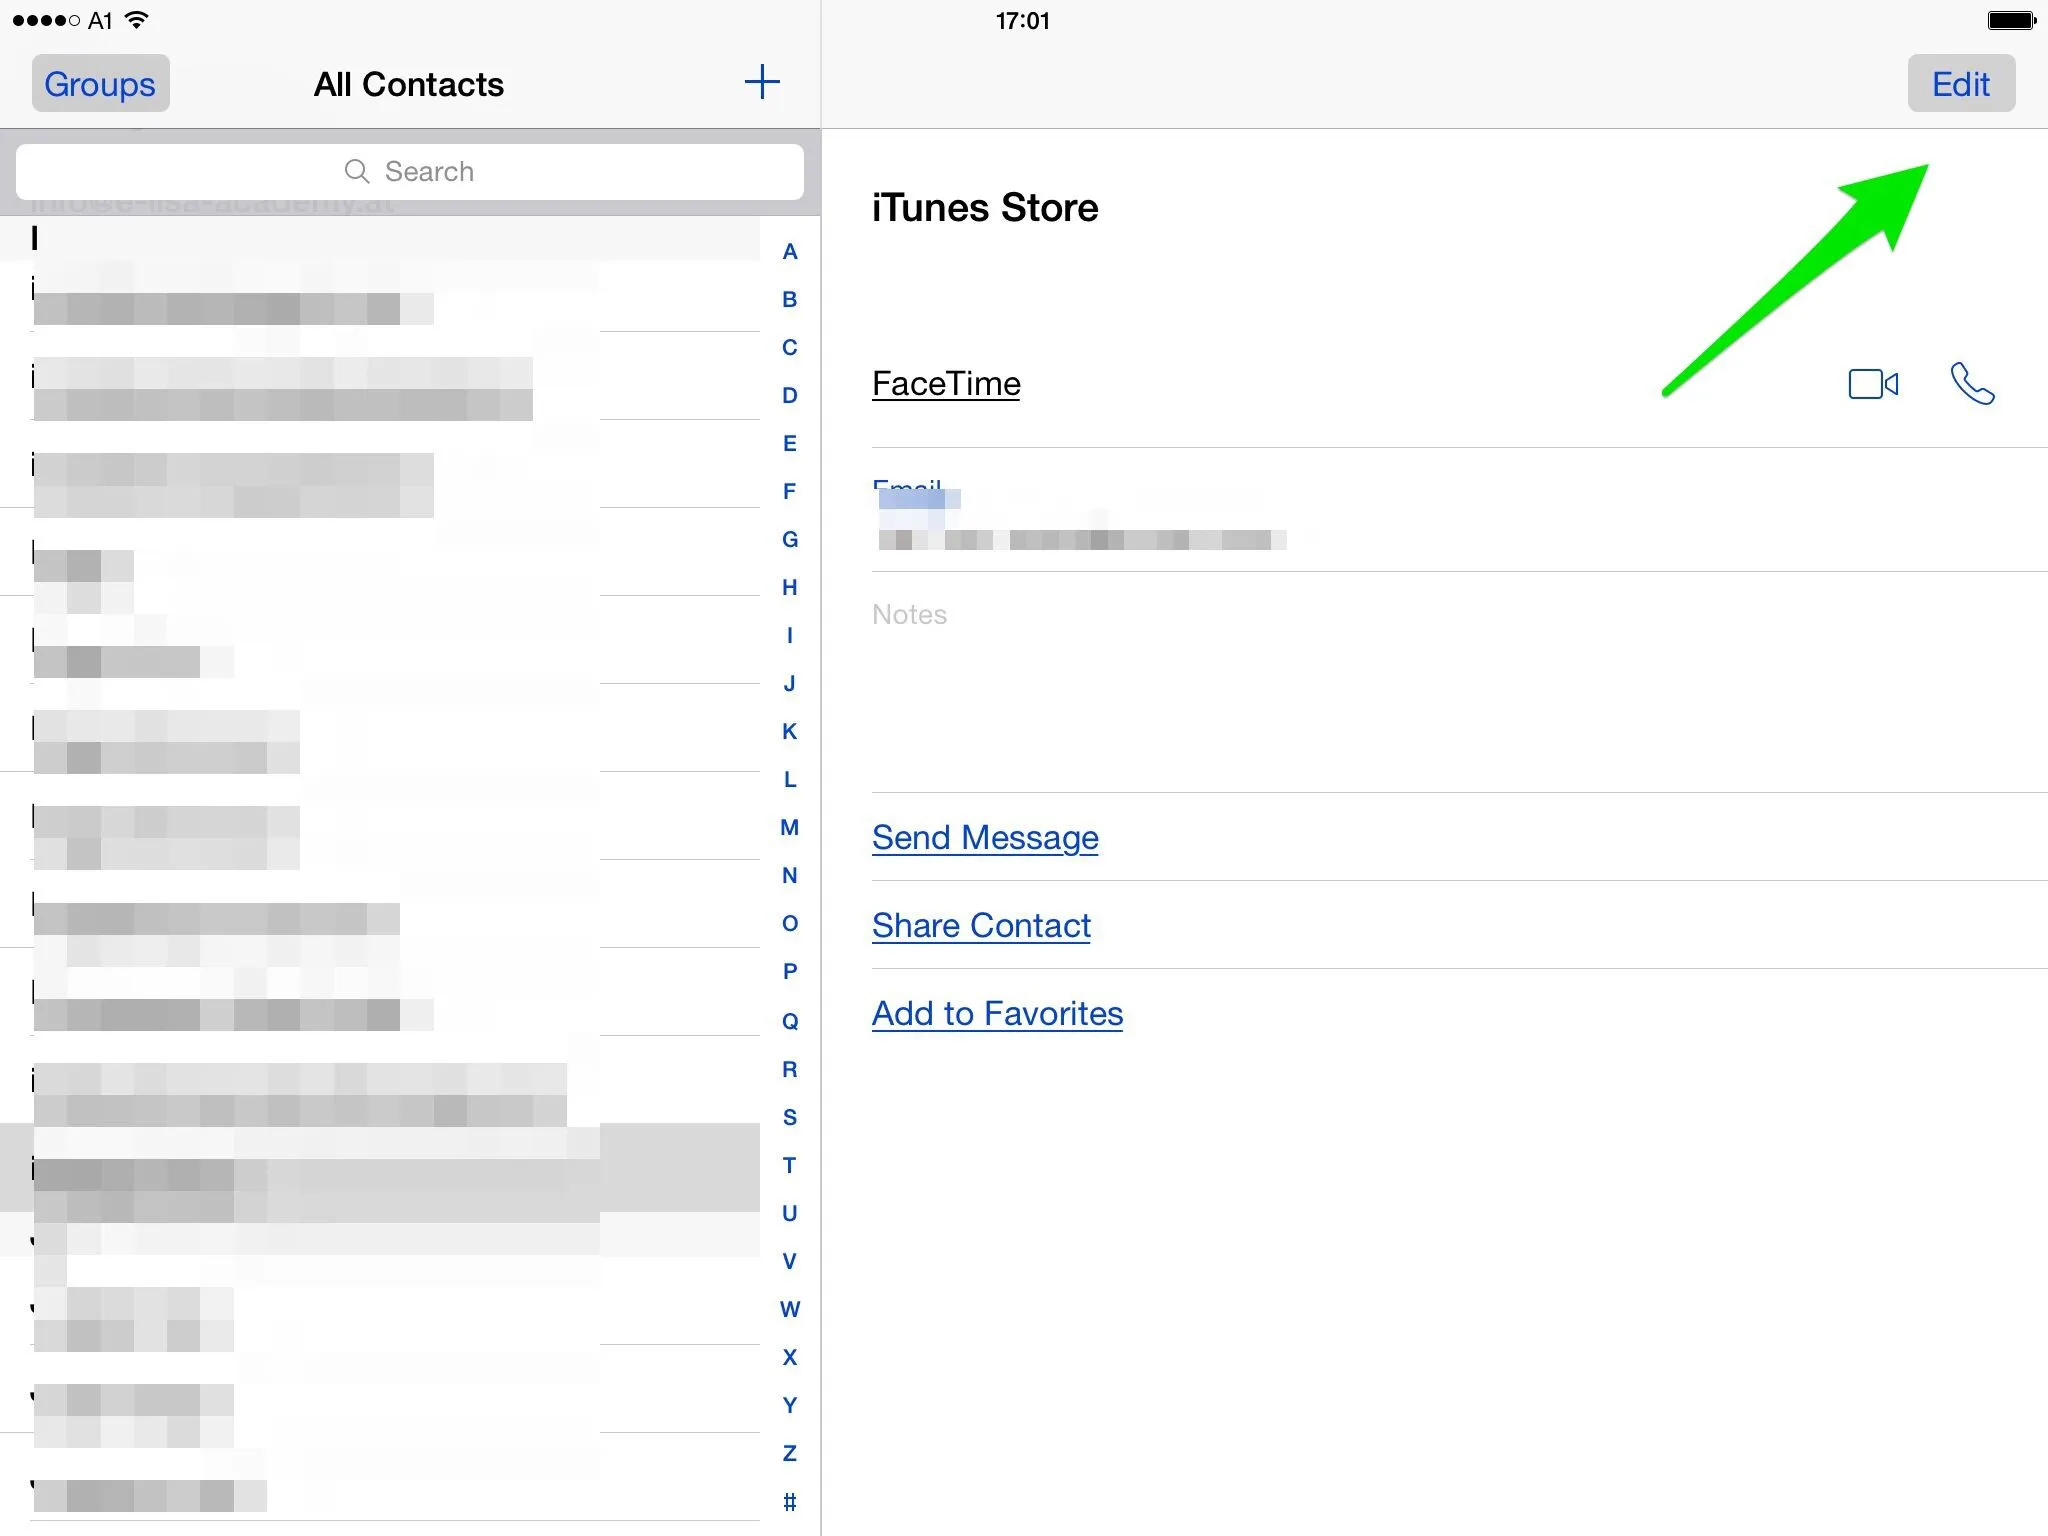Tap the plus icon to add contact

[762, 83]
